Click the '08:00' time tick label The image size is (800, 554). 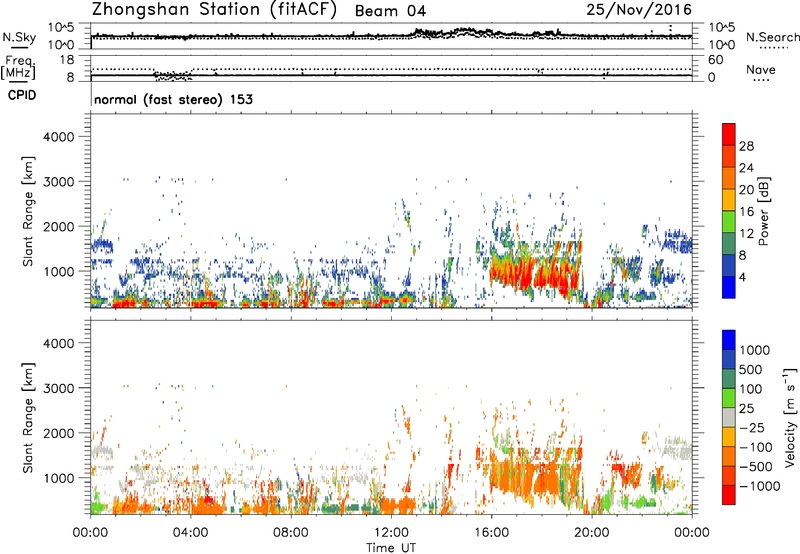point(290,533)
